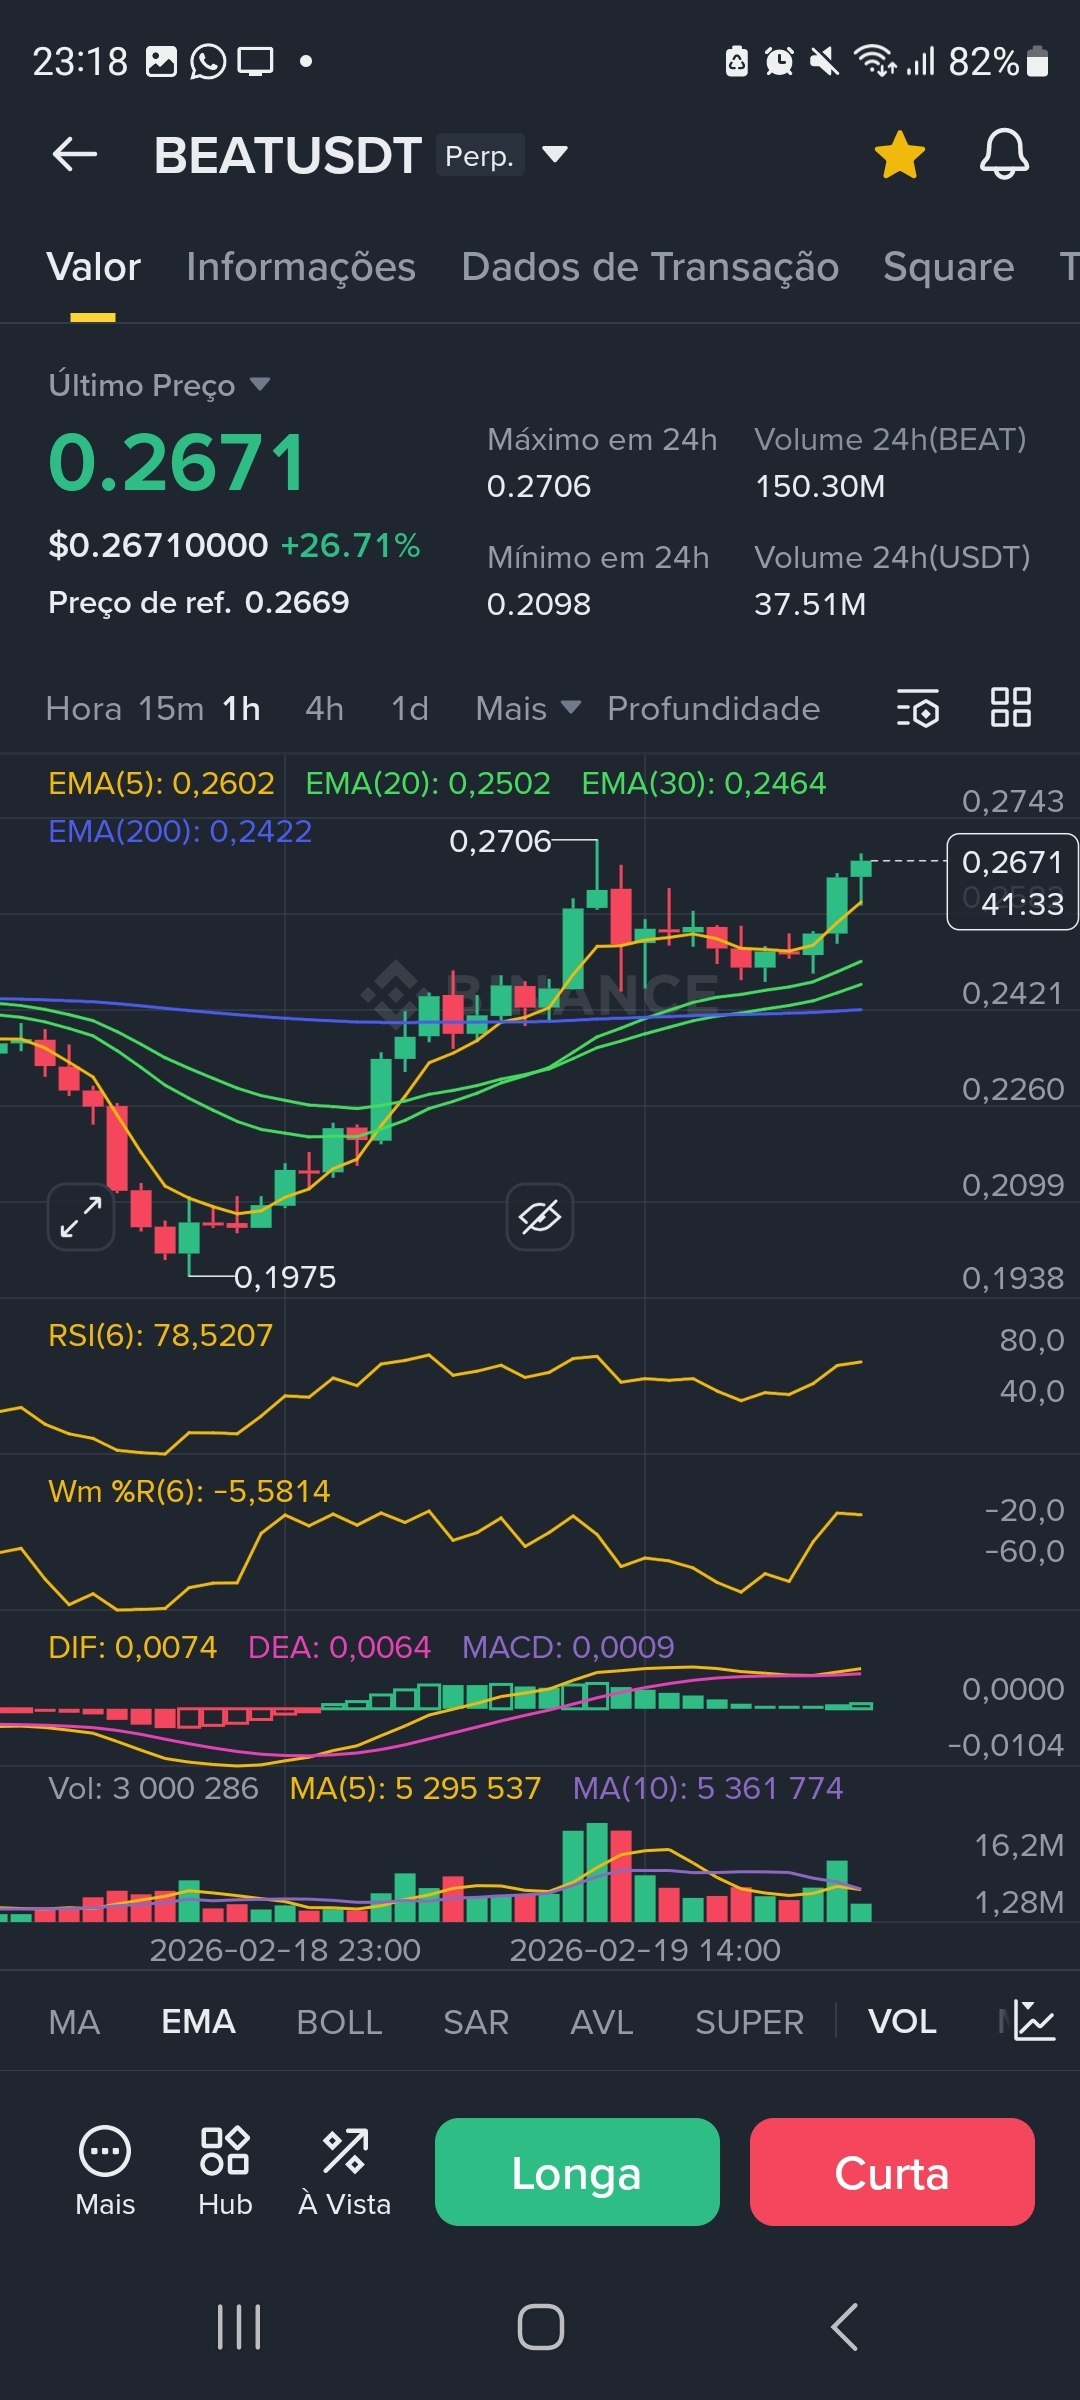
Task: Select the 1h chart interval
Action: [241, 708]
